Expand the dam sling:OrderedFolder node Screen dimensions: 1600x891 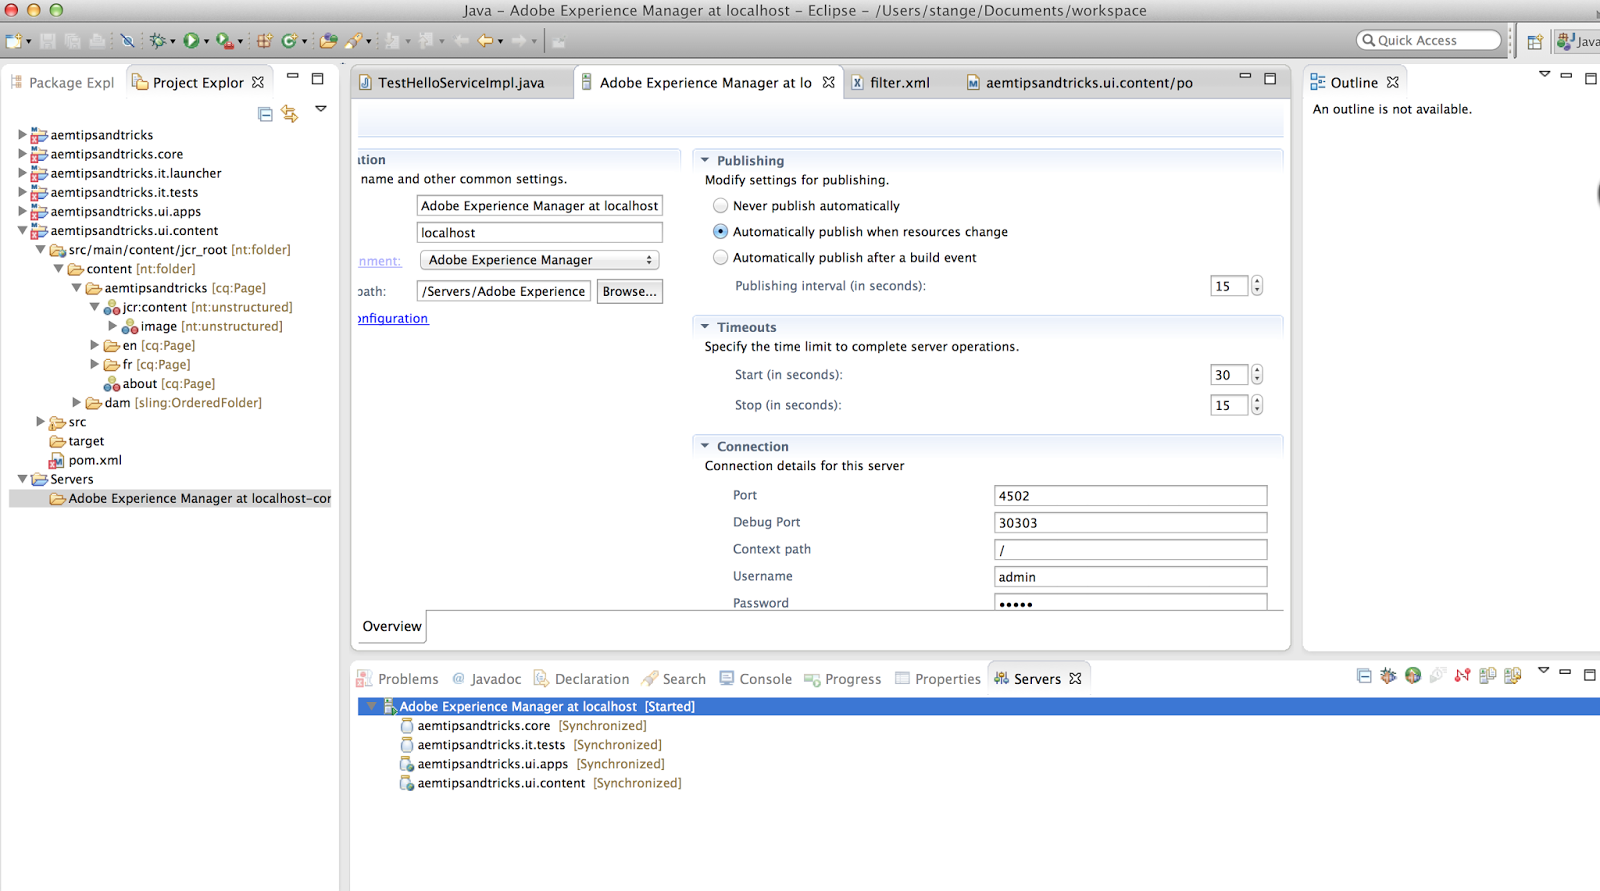(x=76, y=403)
